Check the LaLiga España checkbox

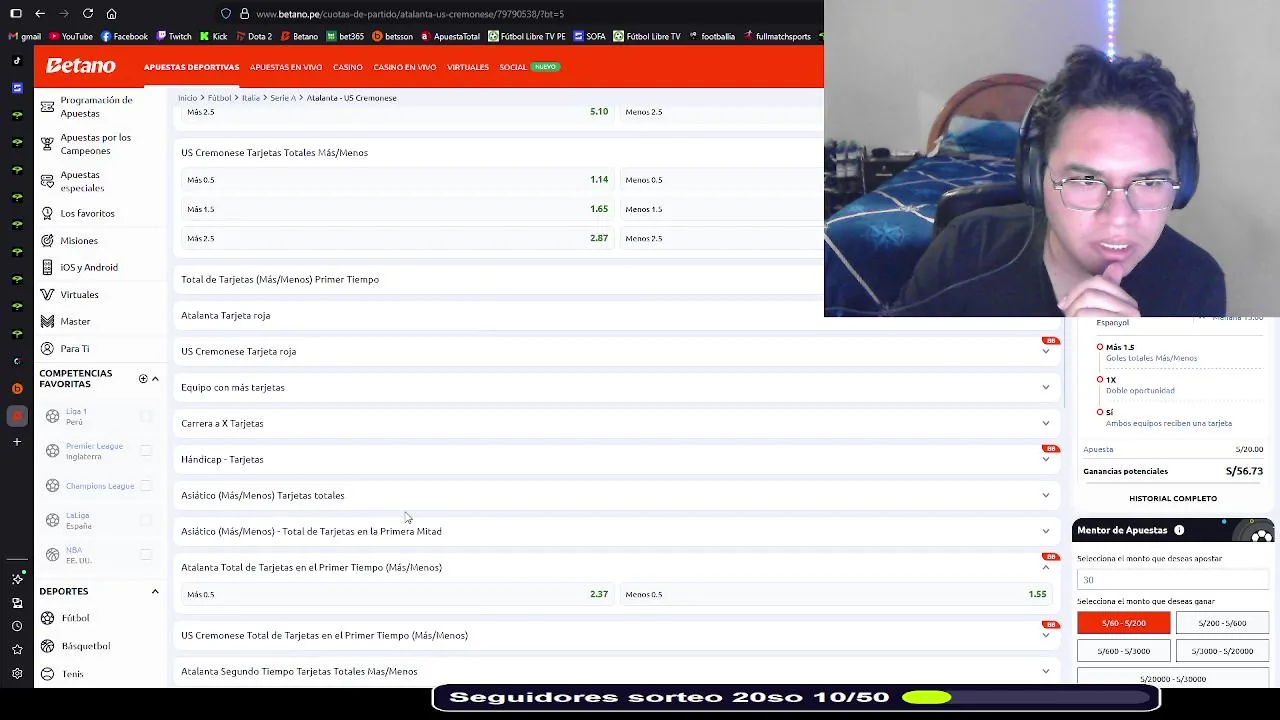146,520
